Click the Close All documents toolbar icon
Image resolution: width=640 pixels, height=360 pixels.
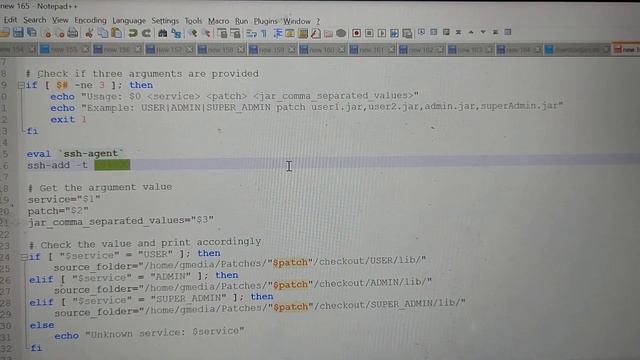[60, 33]
